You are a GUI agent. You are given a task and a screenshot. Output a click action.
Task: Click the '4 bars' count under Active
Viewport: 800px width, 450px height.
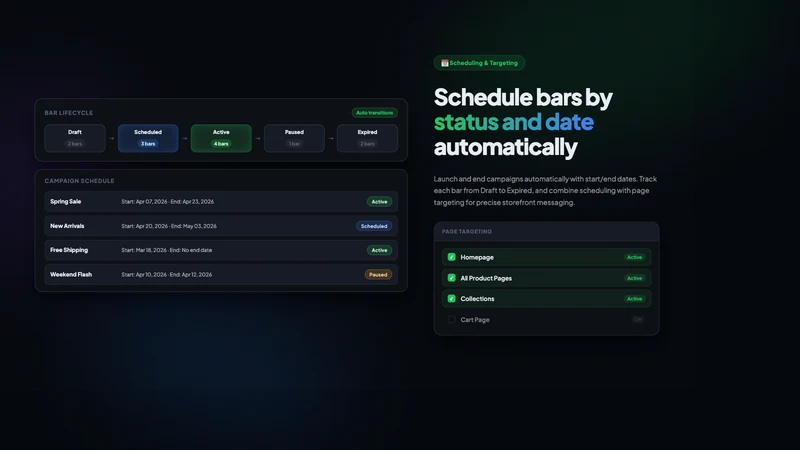tap(221, 144)
